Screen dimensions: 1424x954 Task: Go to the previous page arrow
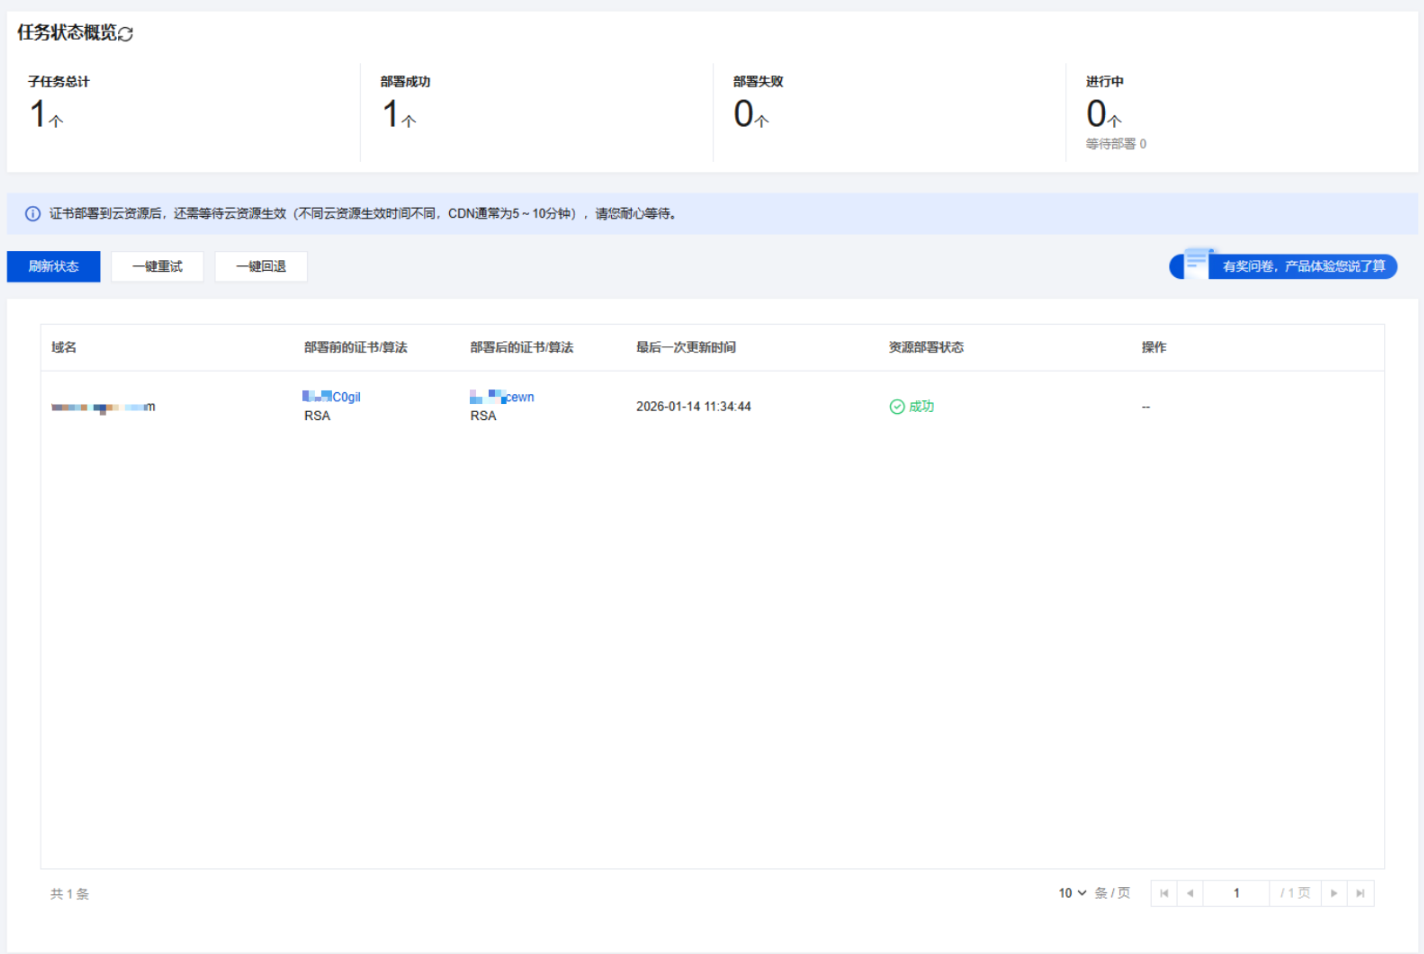[1190, 893]
